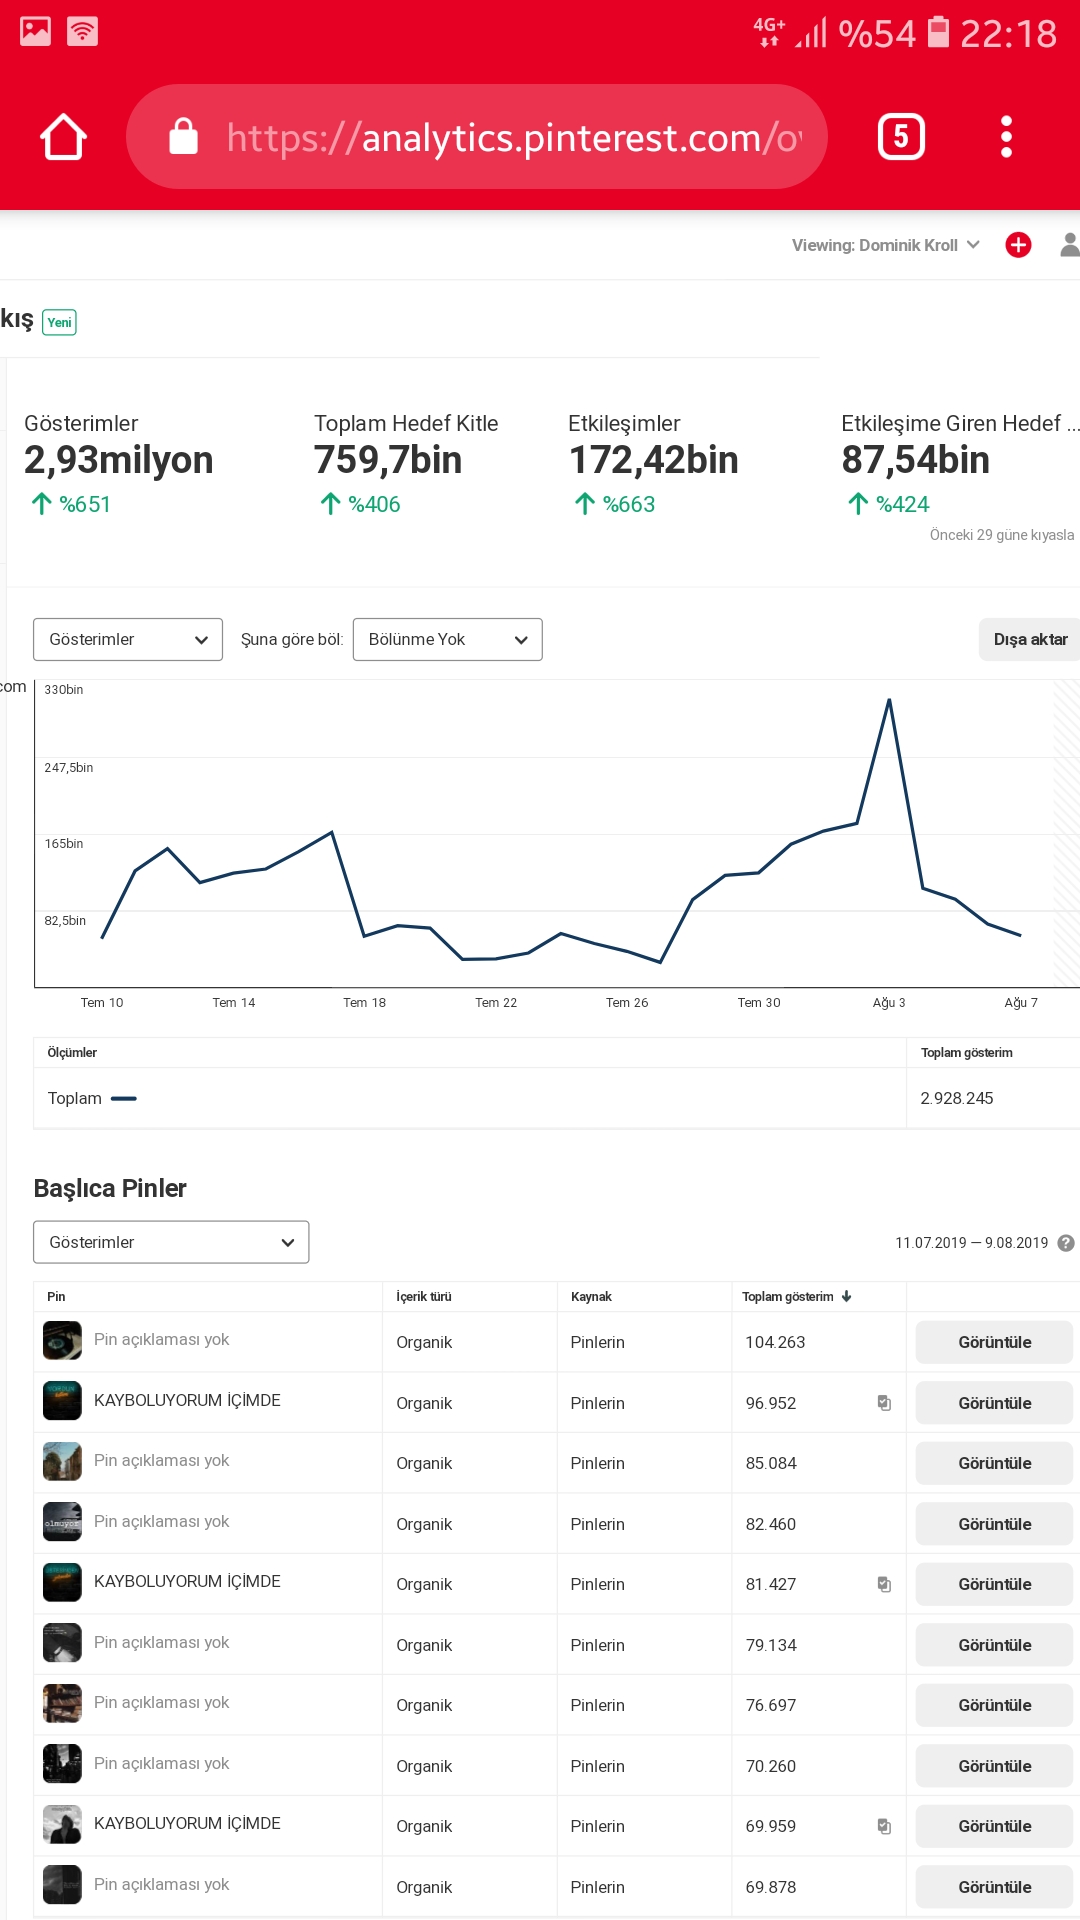
Task: Click the first KAYBOLUYORUM İÇİMDE pin thumbnail
Action: 62,1401
